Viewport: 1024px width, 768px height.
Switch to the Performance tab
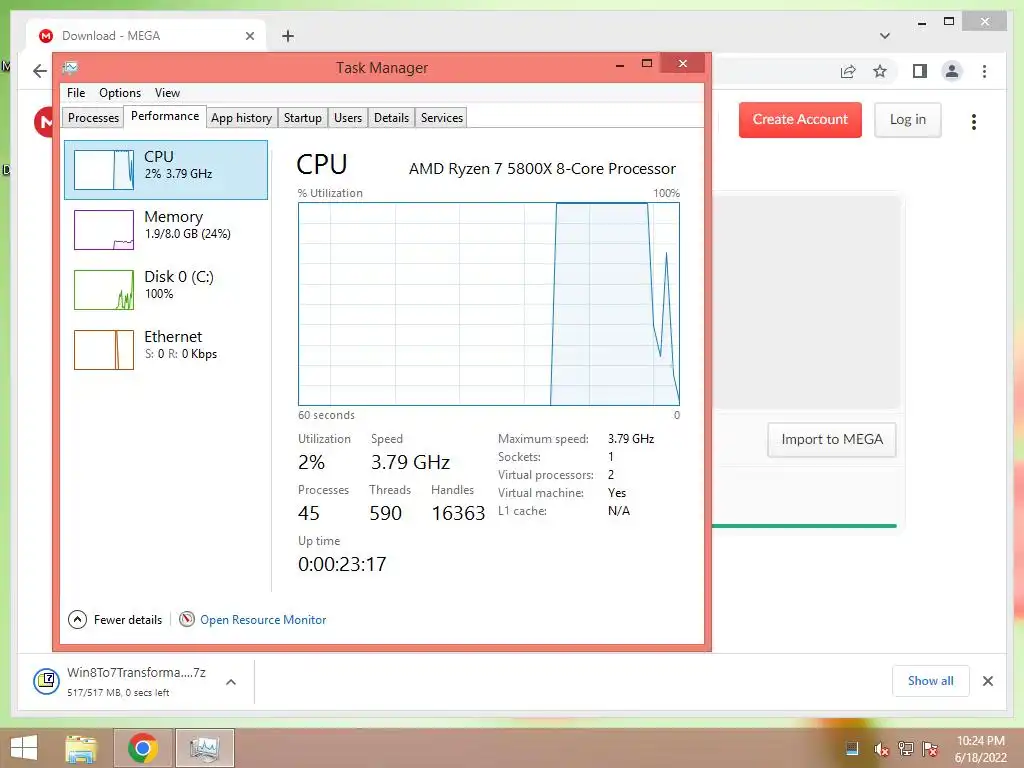pos(165,116)
